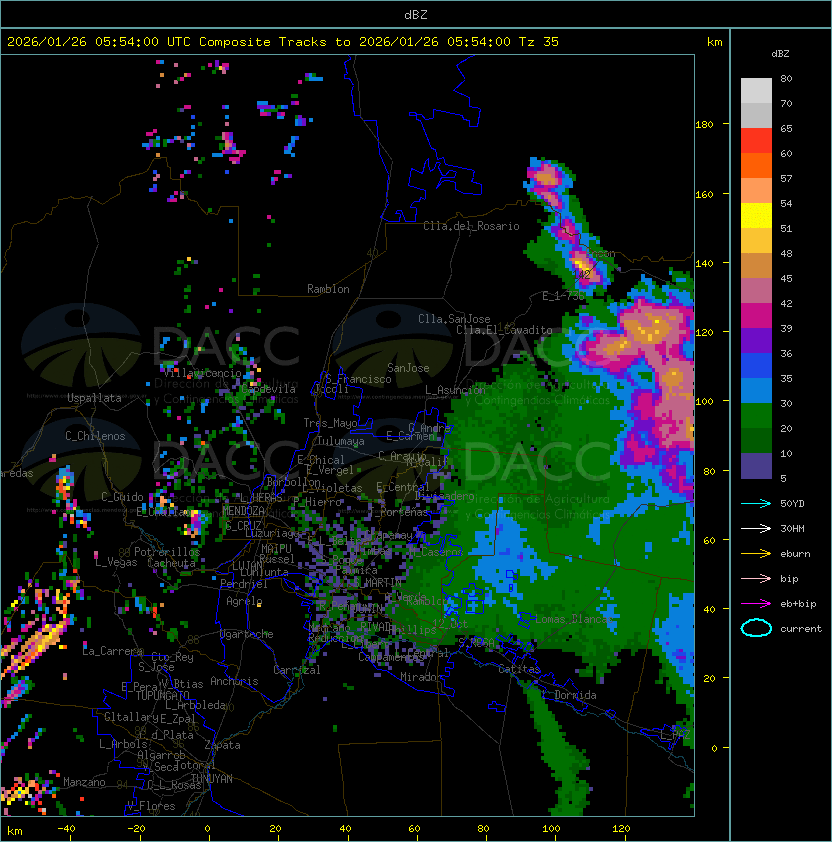Click the 'Manzano' map label
Image resolution: width=832 pixels, height=842 pixels.
pos(84,782)
